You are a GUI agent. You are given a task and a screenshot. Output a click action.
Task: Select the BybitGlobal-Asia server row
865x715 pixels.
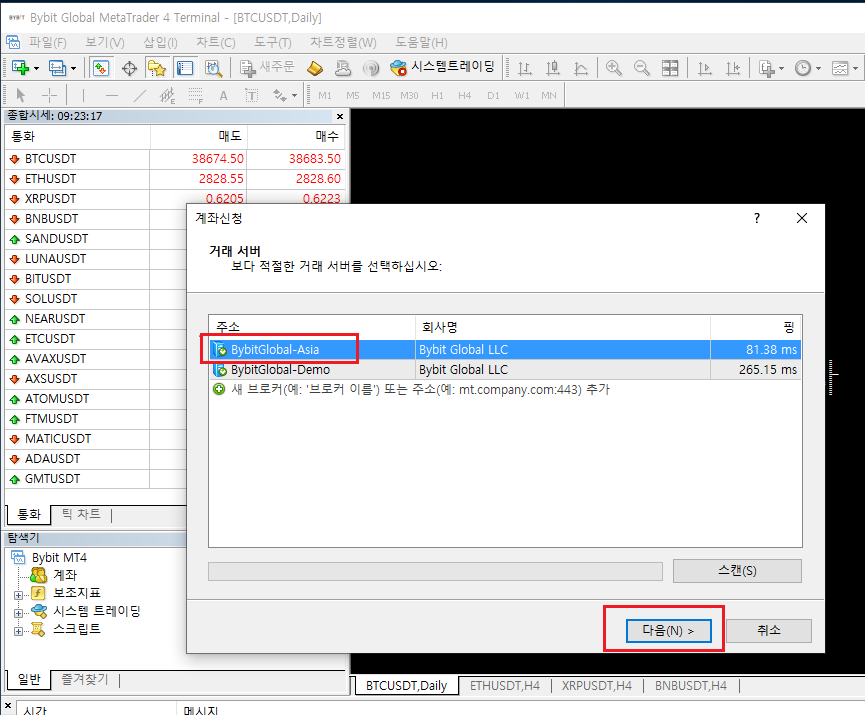tap(505, 350)
